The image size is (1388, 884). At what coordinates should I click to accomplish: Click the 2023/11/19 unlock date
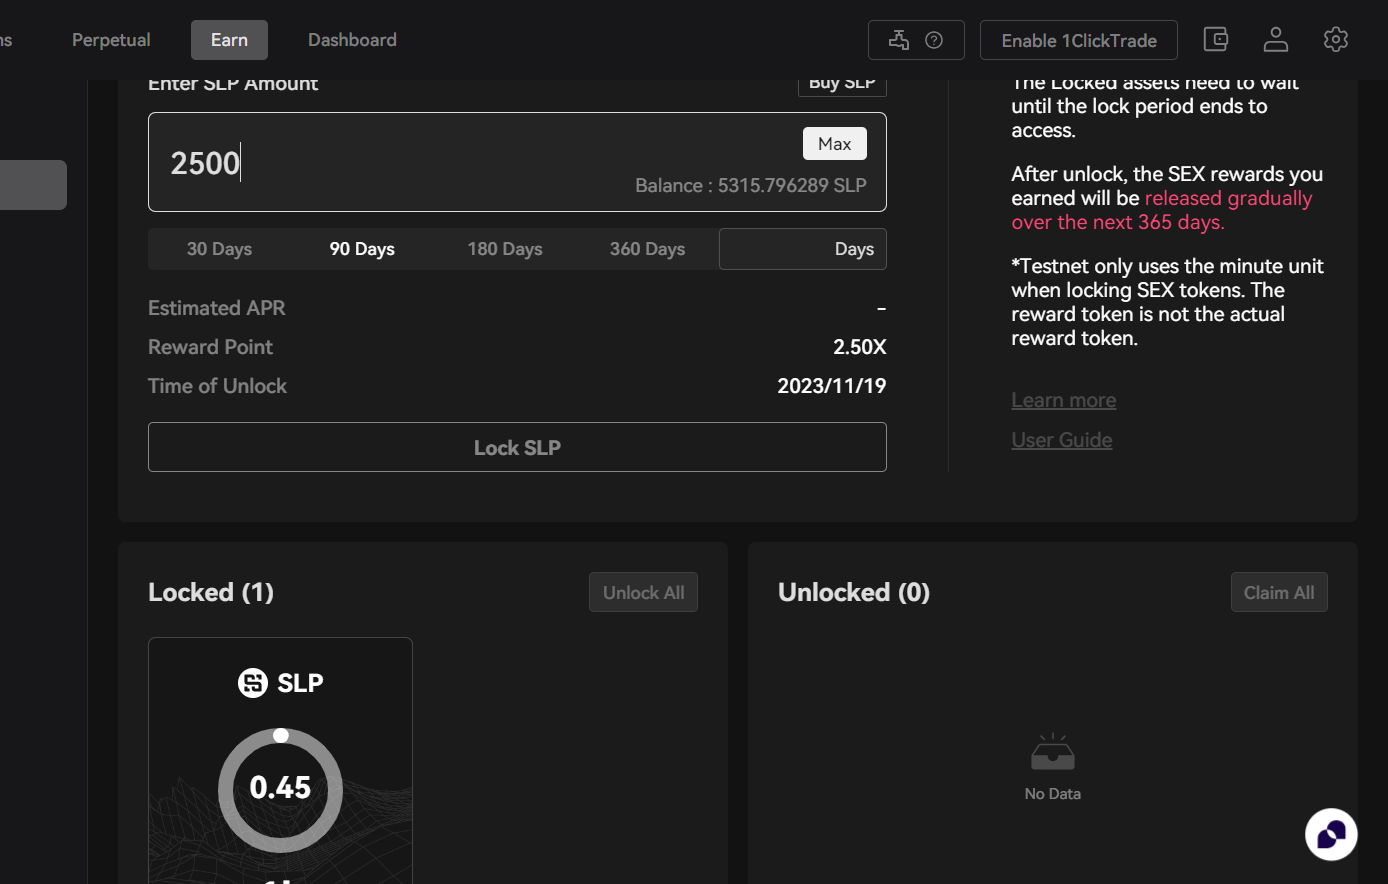pos(832,386)
